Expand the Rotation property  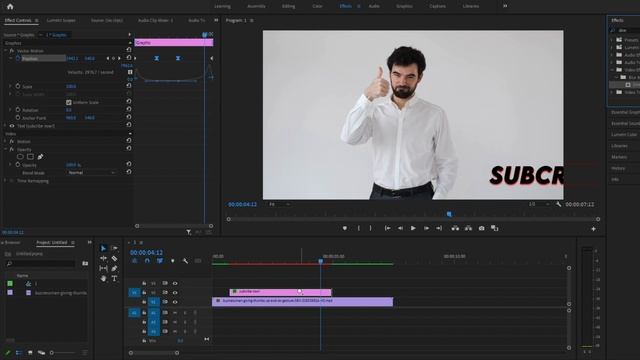(x=10, y=110)
